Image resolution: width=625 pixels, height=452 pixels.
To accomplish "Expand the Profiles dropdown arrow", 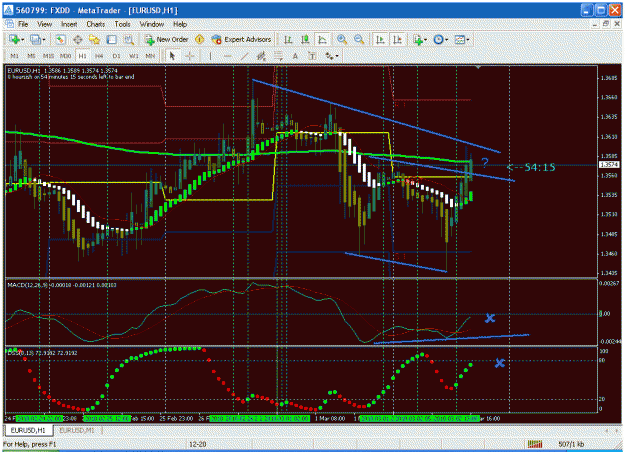I will (44, 40).
